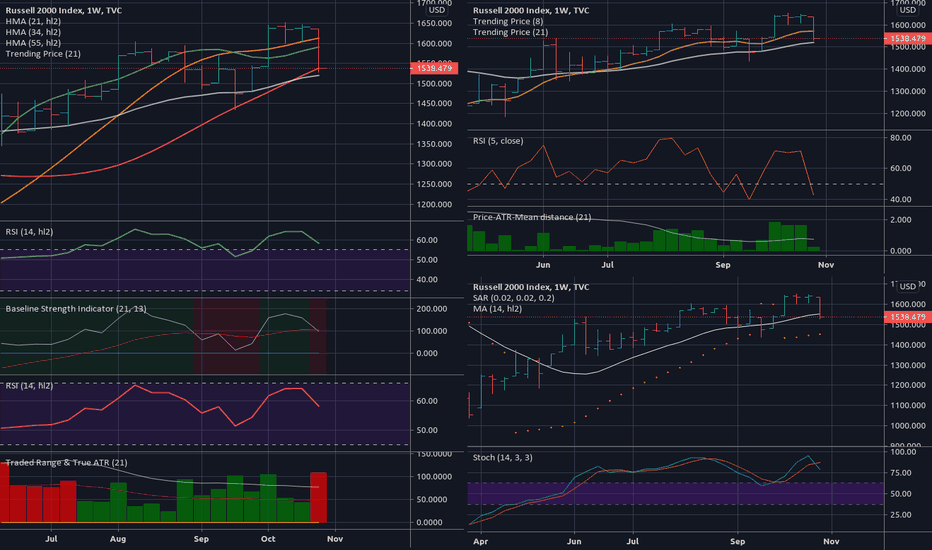Click the 1538.479 price label on the SAR chart

point(908,318)
